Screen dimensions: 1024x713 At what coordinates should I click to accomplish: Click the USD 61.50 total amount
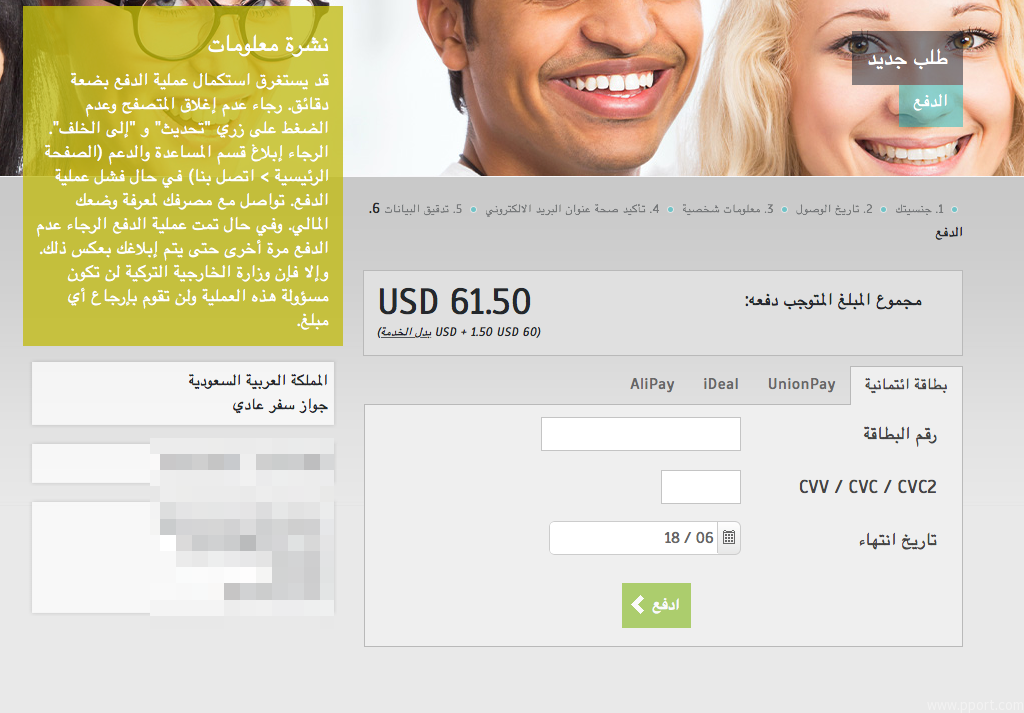click(455, 302)
